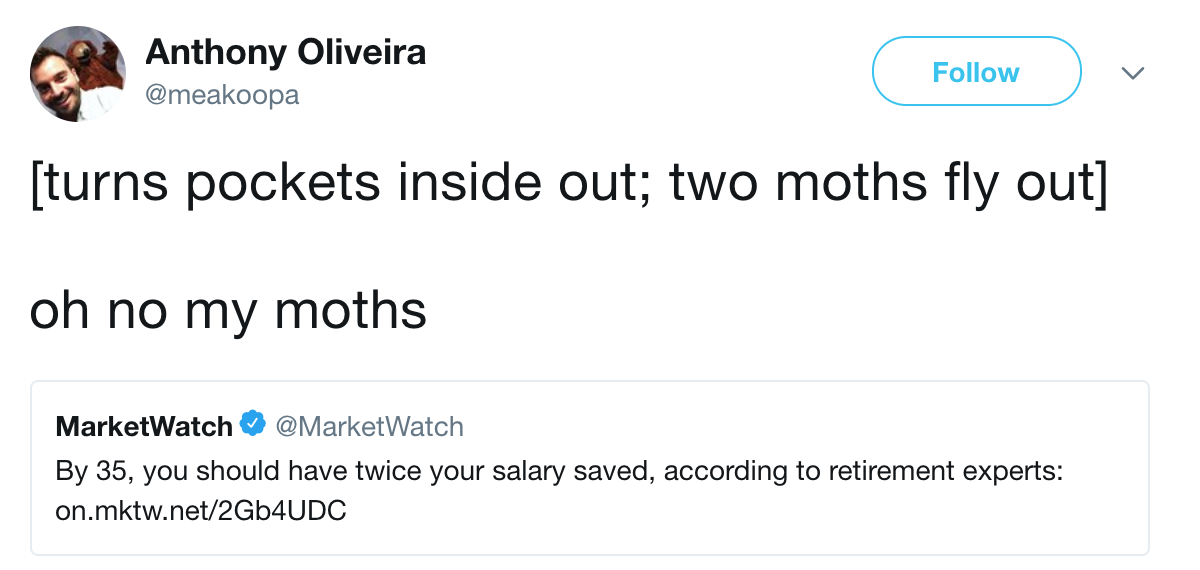
Task: Open the on.mktw.net/2Gb4UDC link
Action: coord(201,511)
